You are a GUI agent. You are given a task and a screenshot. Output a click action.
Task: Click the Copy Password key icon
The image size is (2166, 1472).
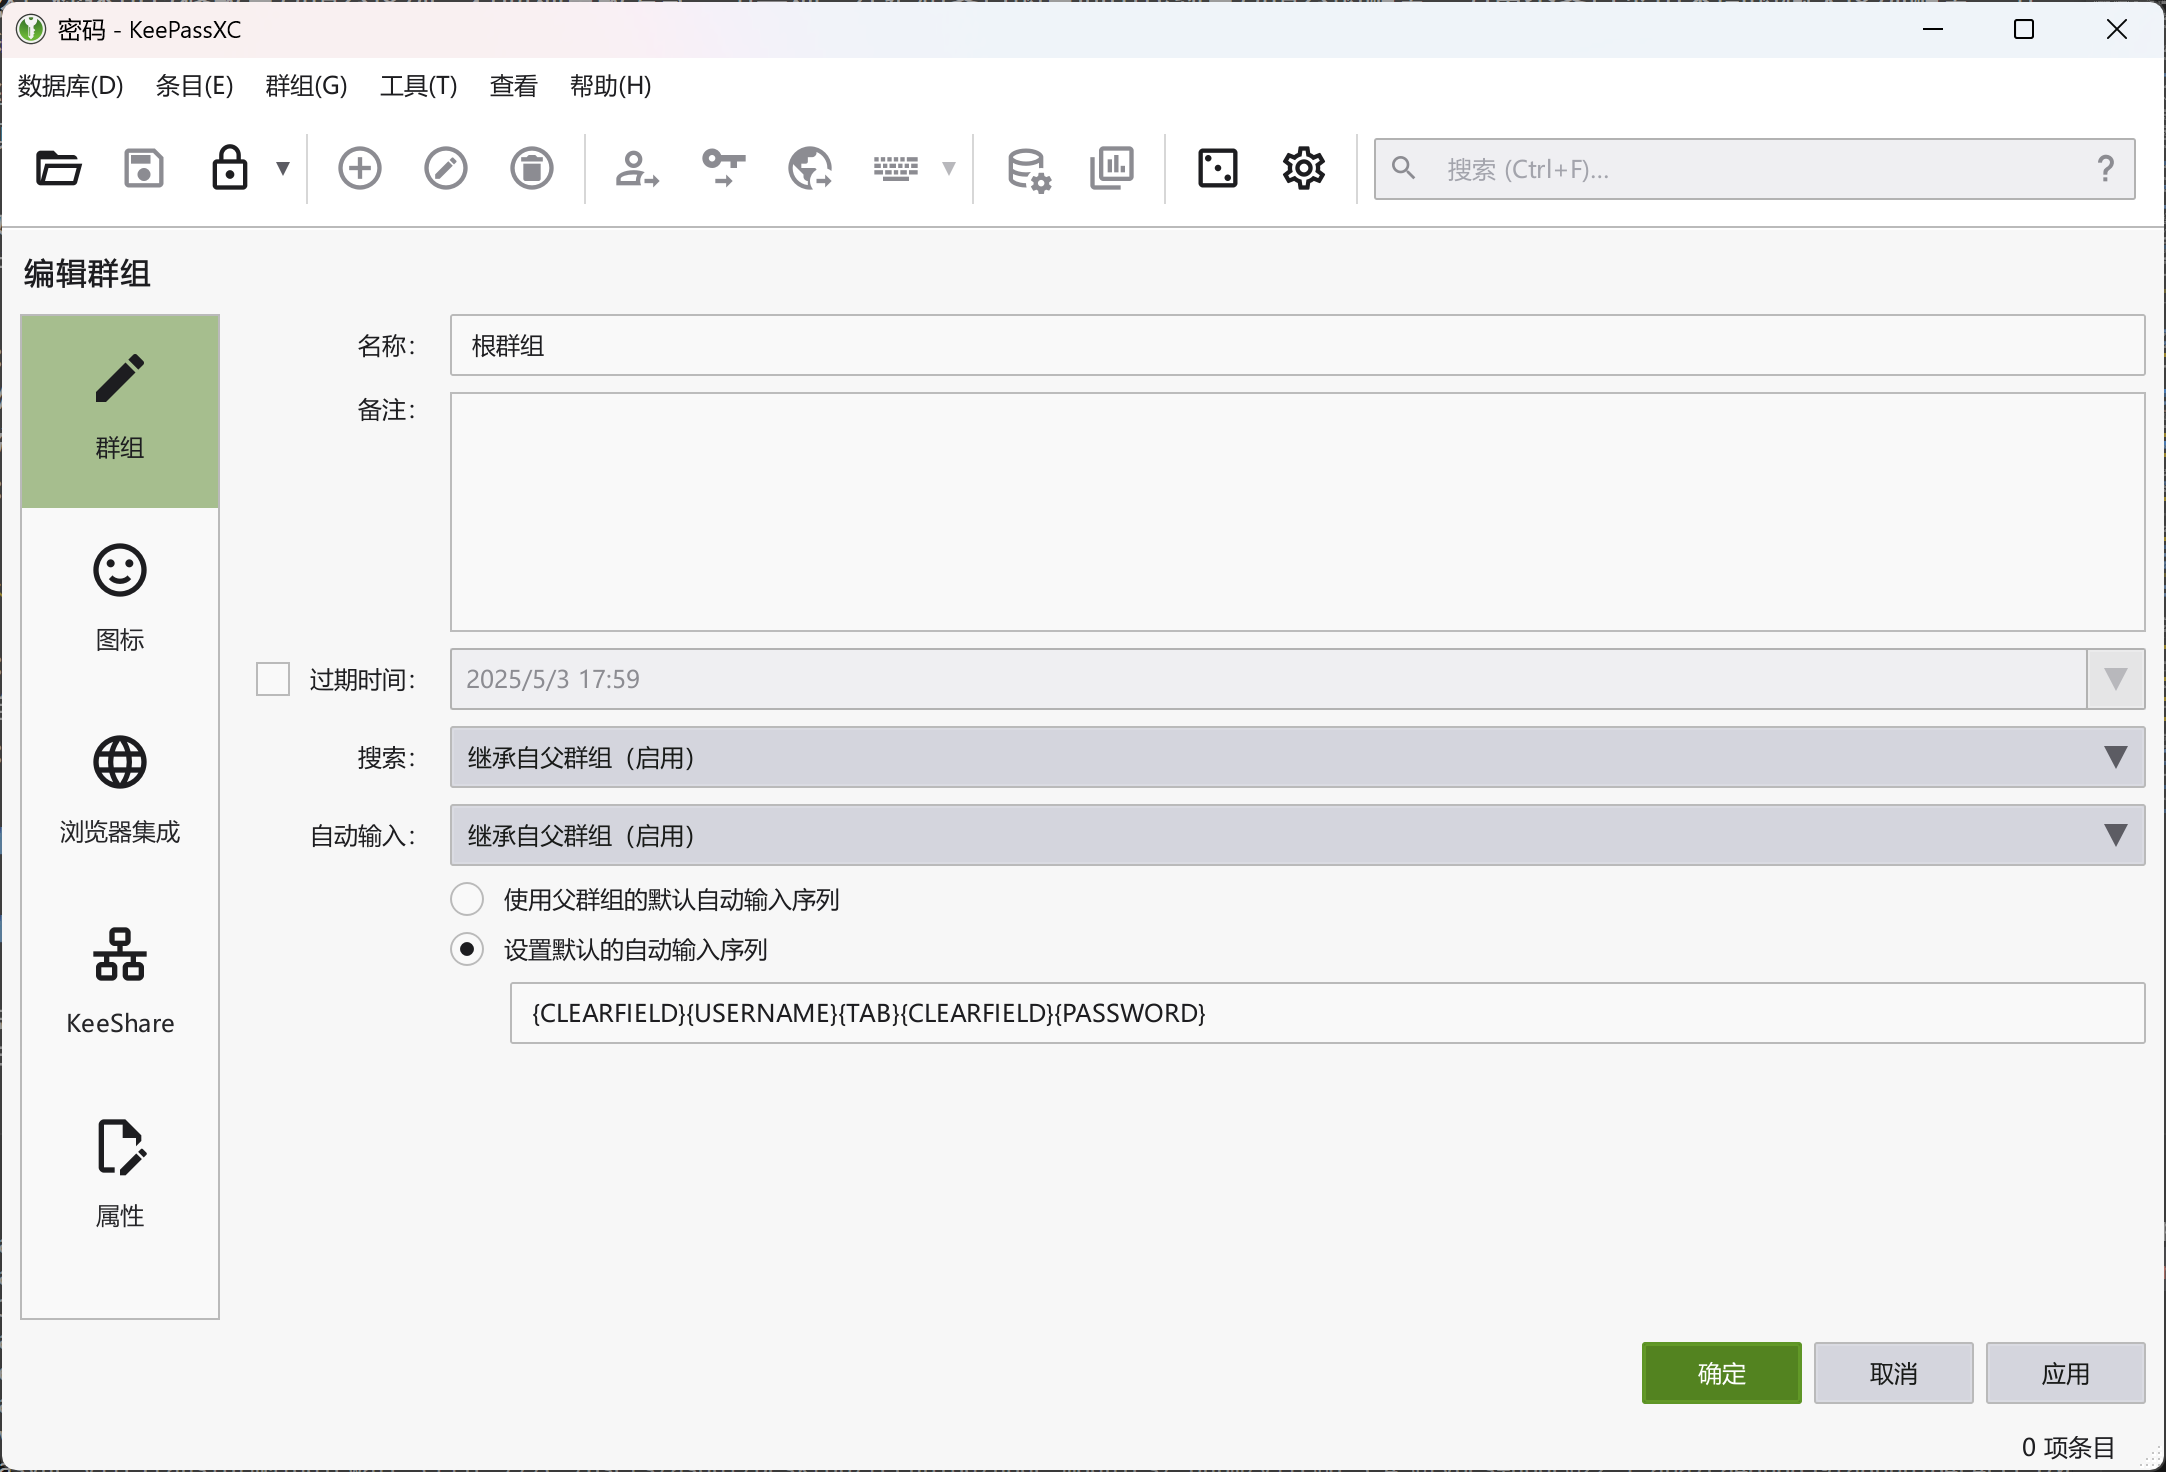(x=723, y=168)
